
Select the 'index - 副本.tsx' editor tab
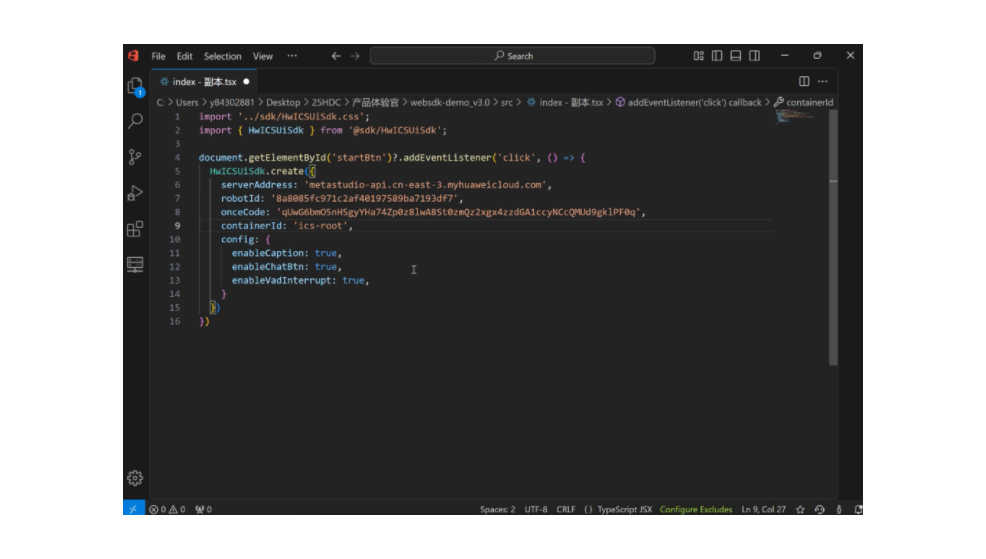point(204,82)
